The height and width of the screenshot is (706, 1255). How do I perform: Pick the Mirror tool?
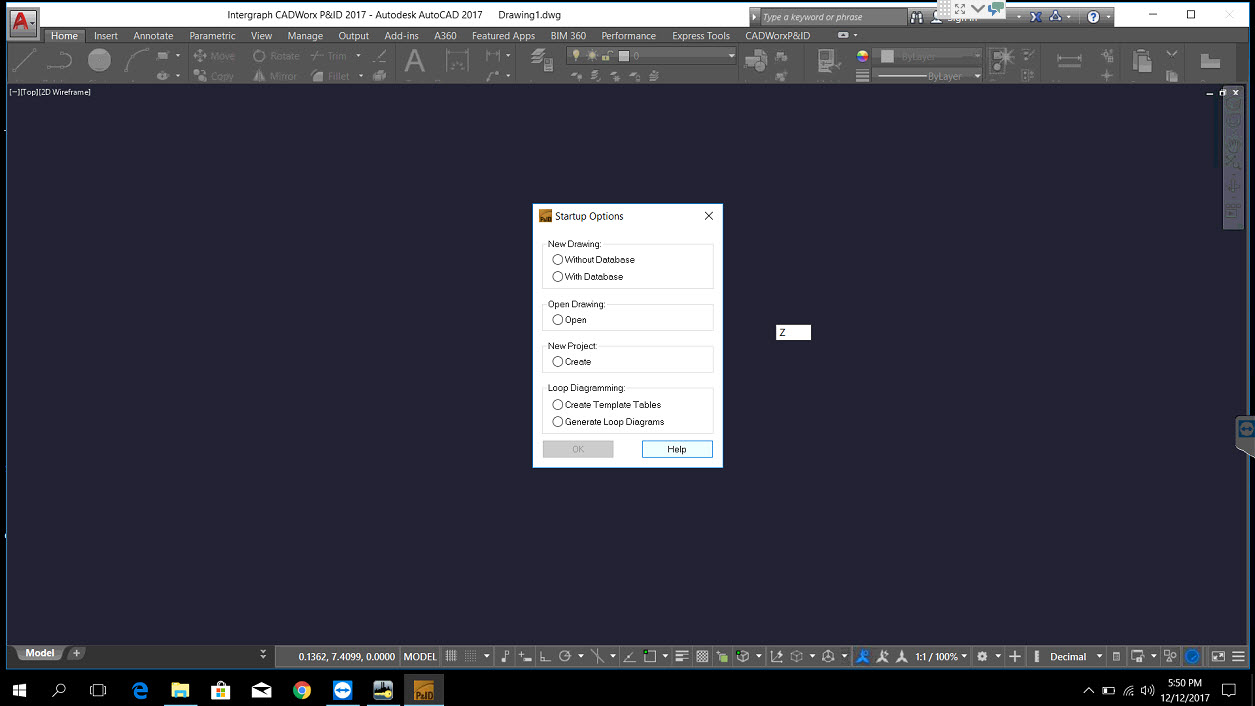(275, 76)
